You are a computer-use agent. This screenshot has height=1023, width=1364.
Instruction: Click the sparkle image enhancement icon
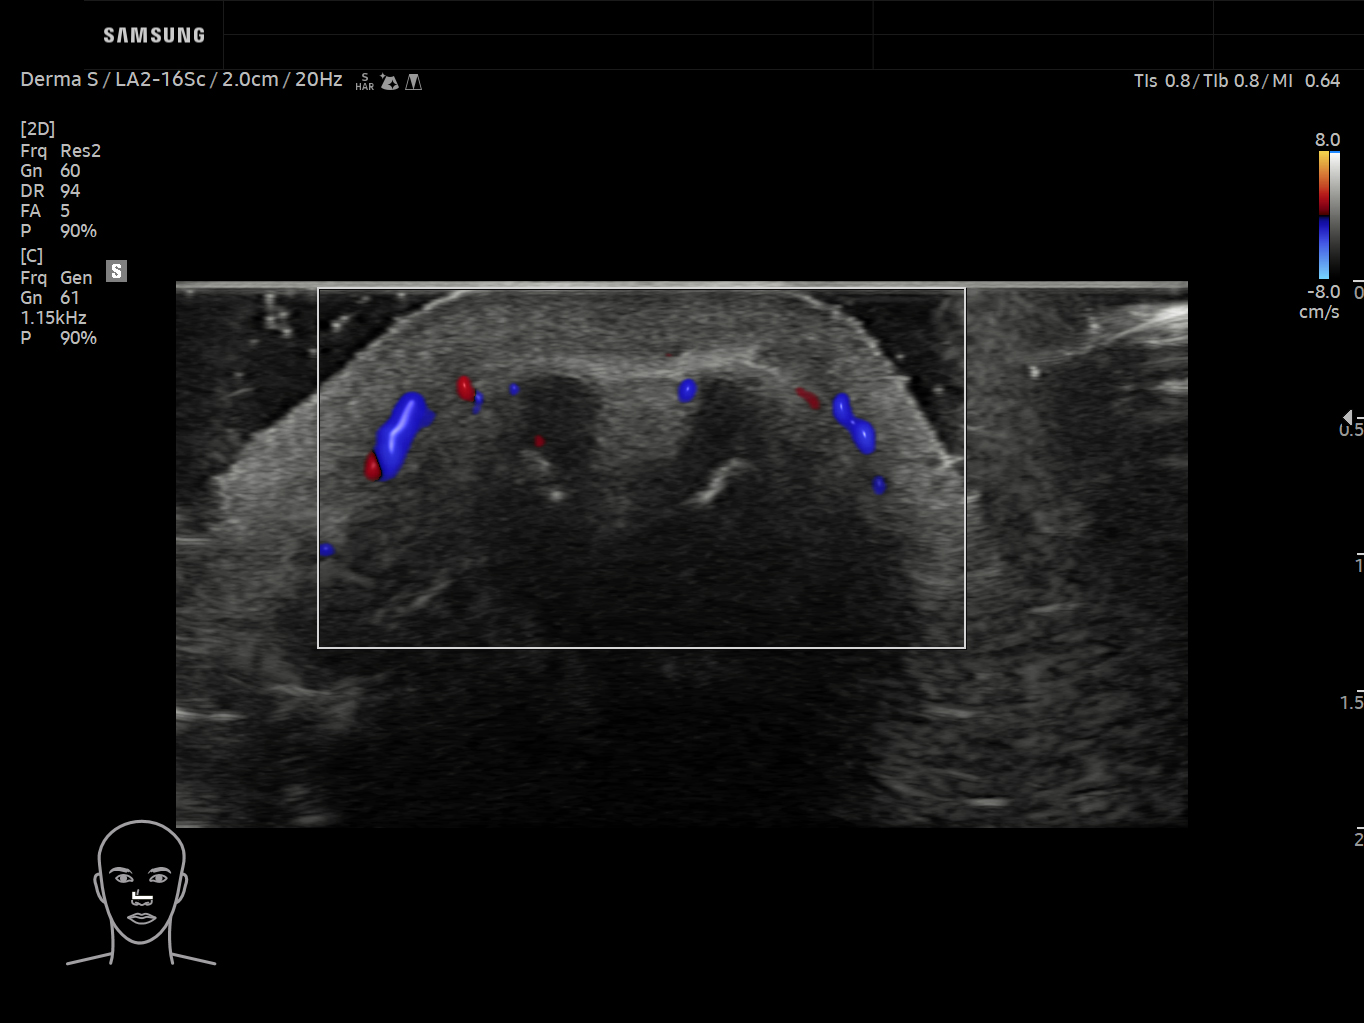390,82
